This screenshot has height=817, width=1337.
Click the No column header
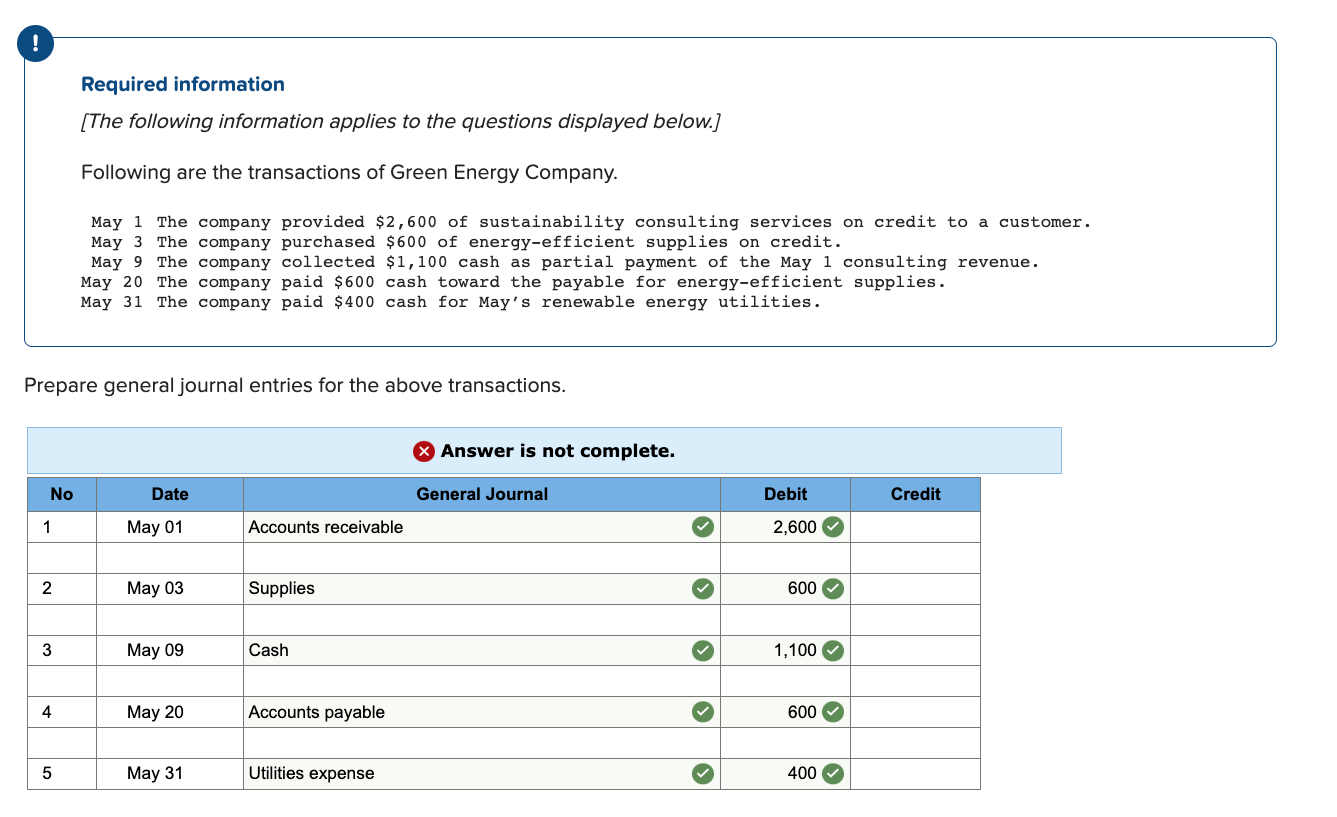62,494
